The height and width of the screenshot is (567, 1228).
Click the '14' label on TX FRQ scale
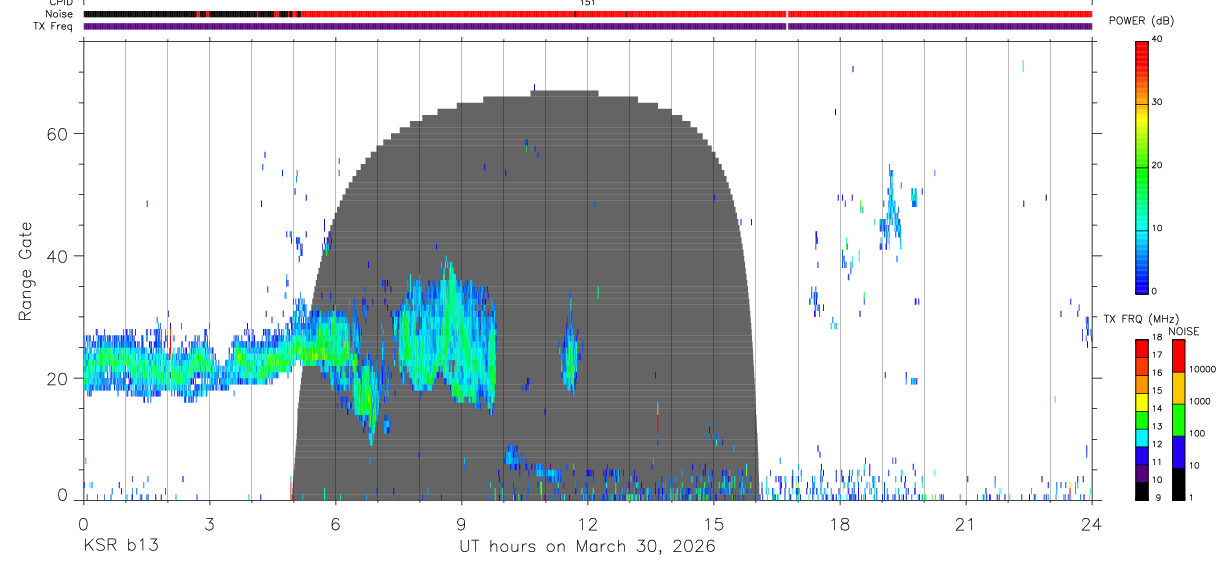(x=1157, y=408)
